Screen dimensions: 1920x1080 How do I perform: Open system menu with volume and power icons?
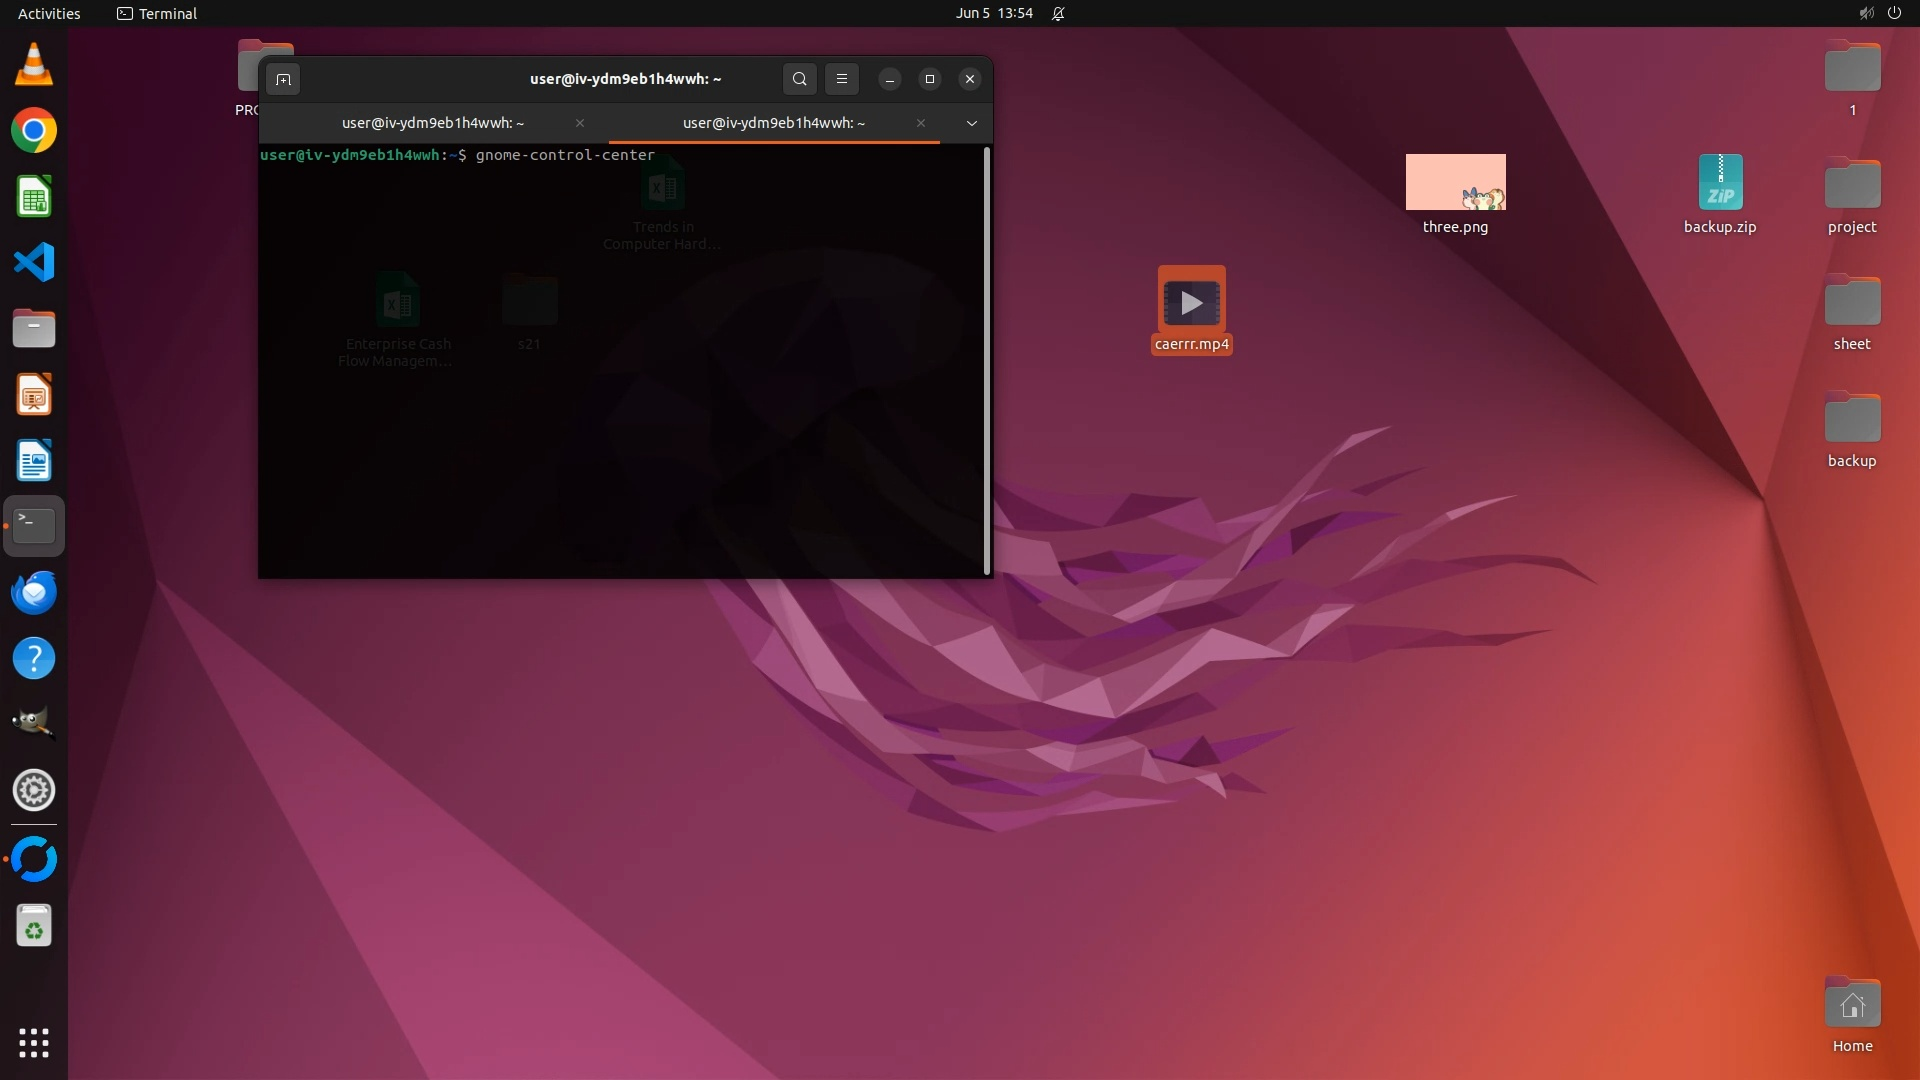point(1879,14)
